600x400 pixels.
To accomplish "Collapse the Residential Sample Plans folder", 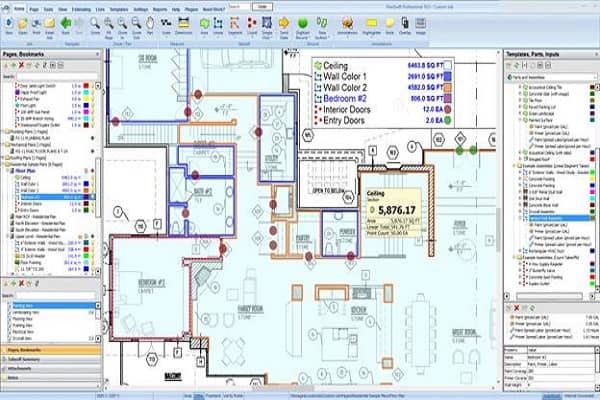I will point(3,165).
